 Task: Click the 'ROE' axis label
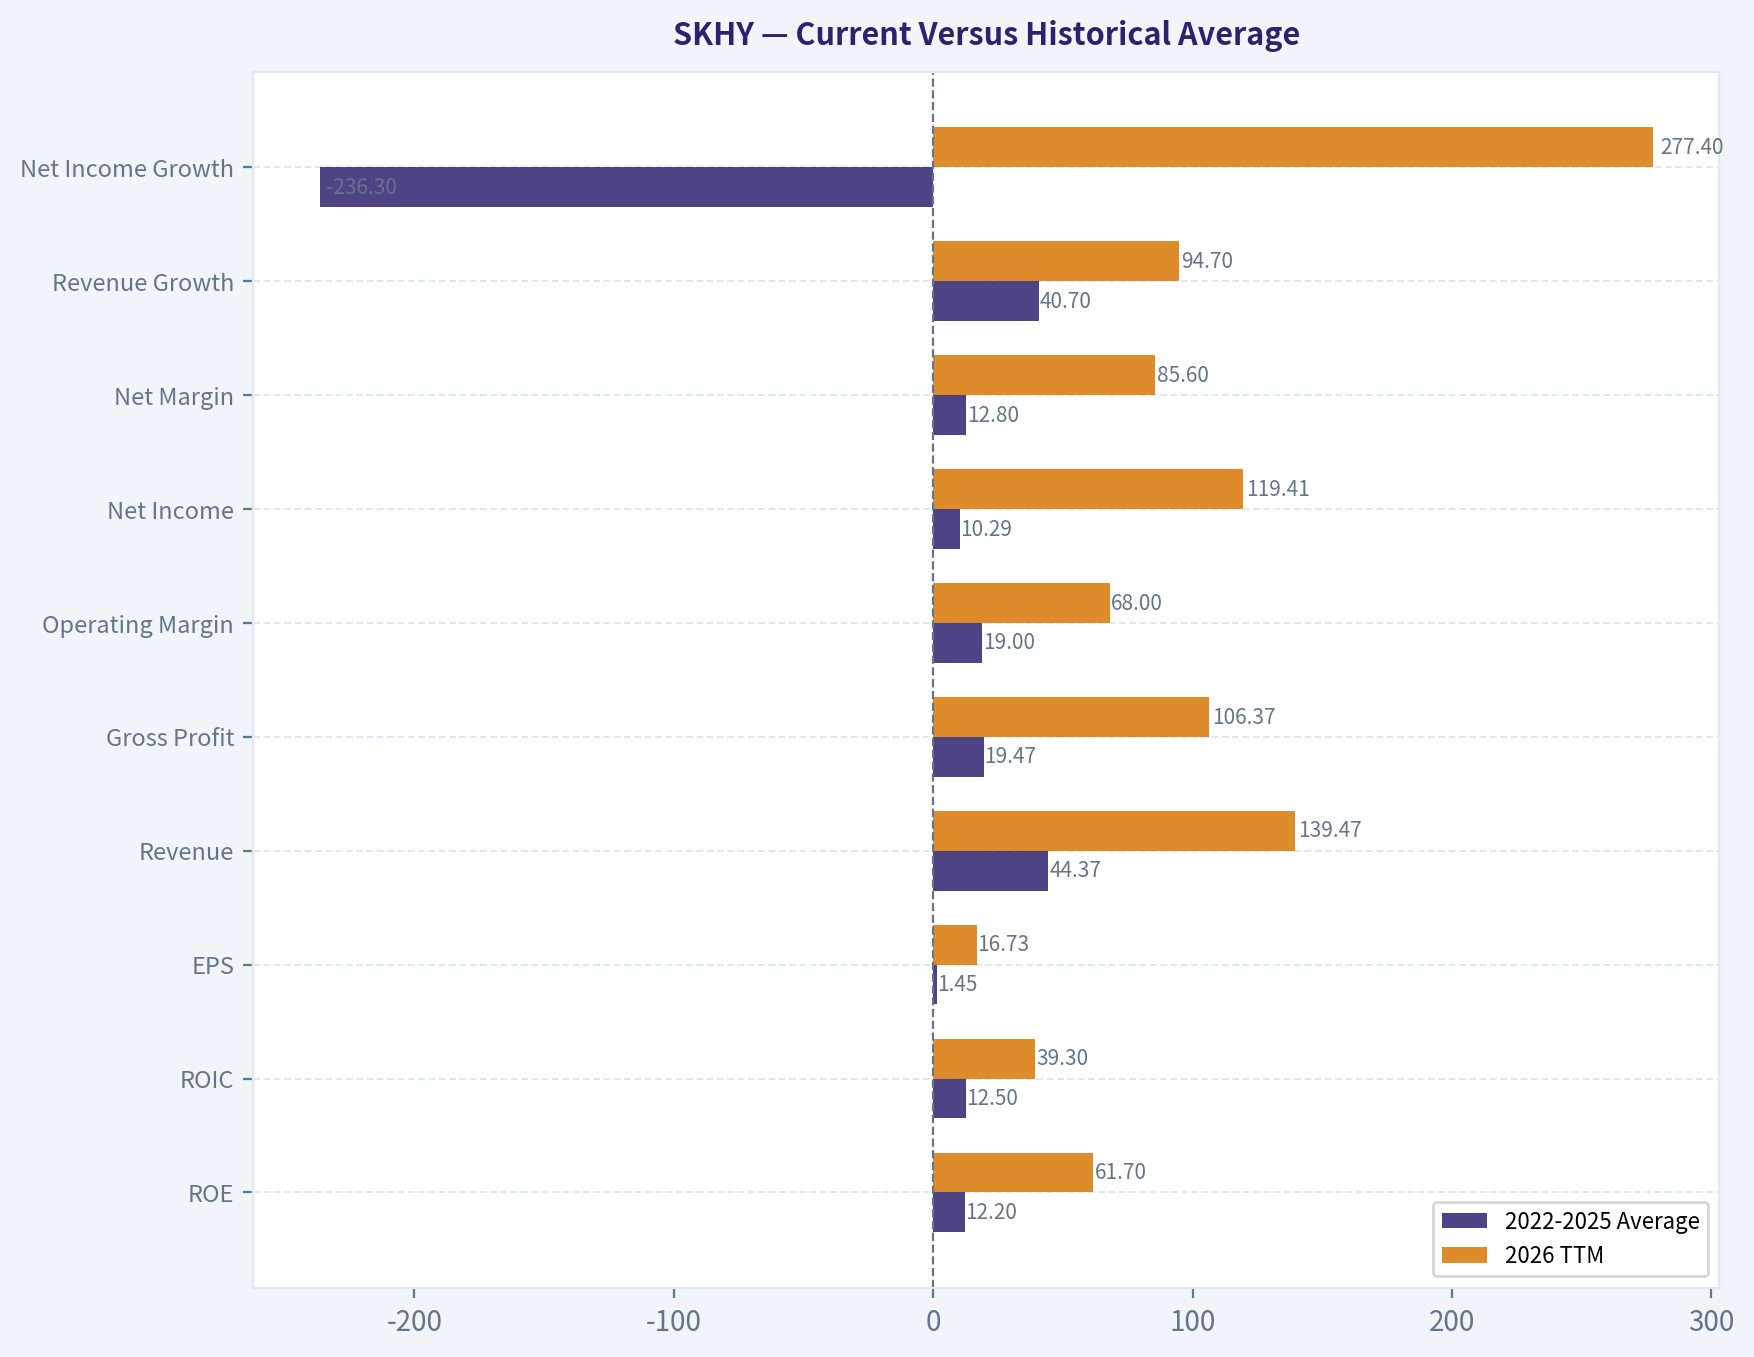211,1193
